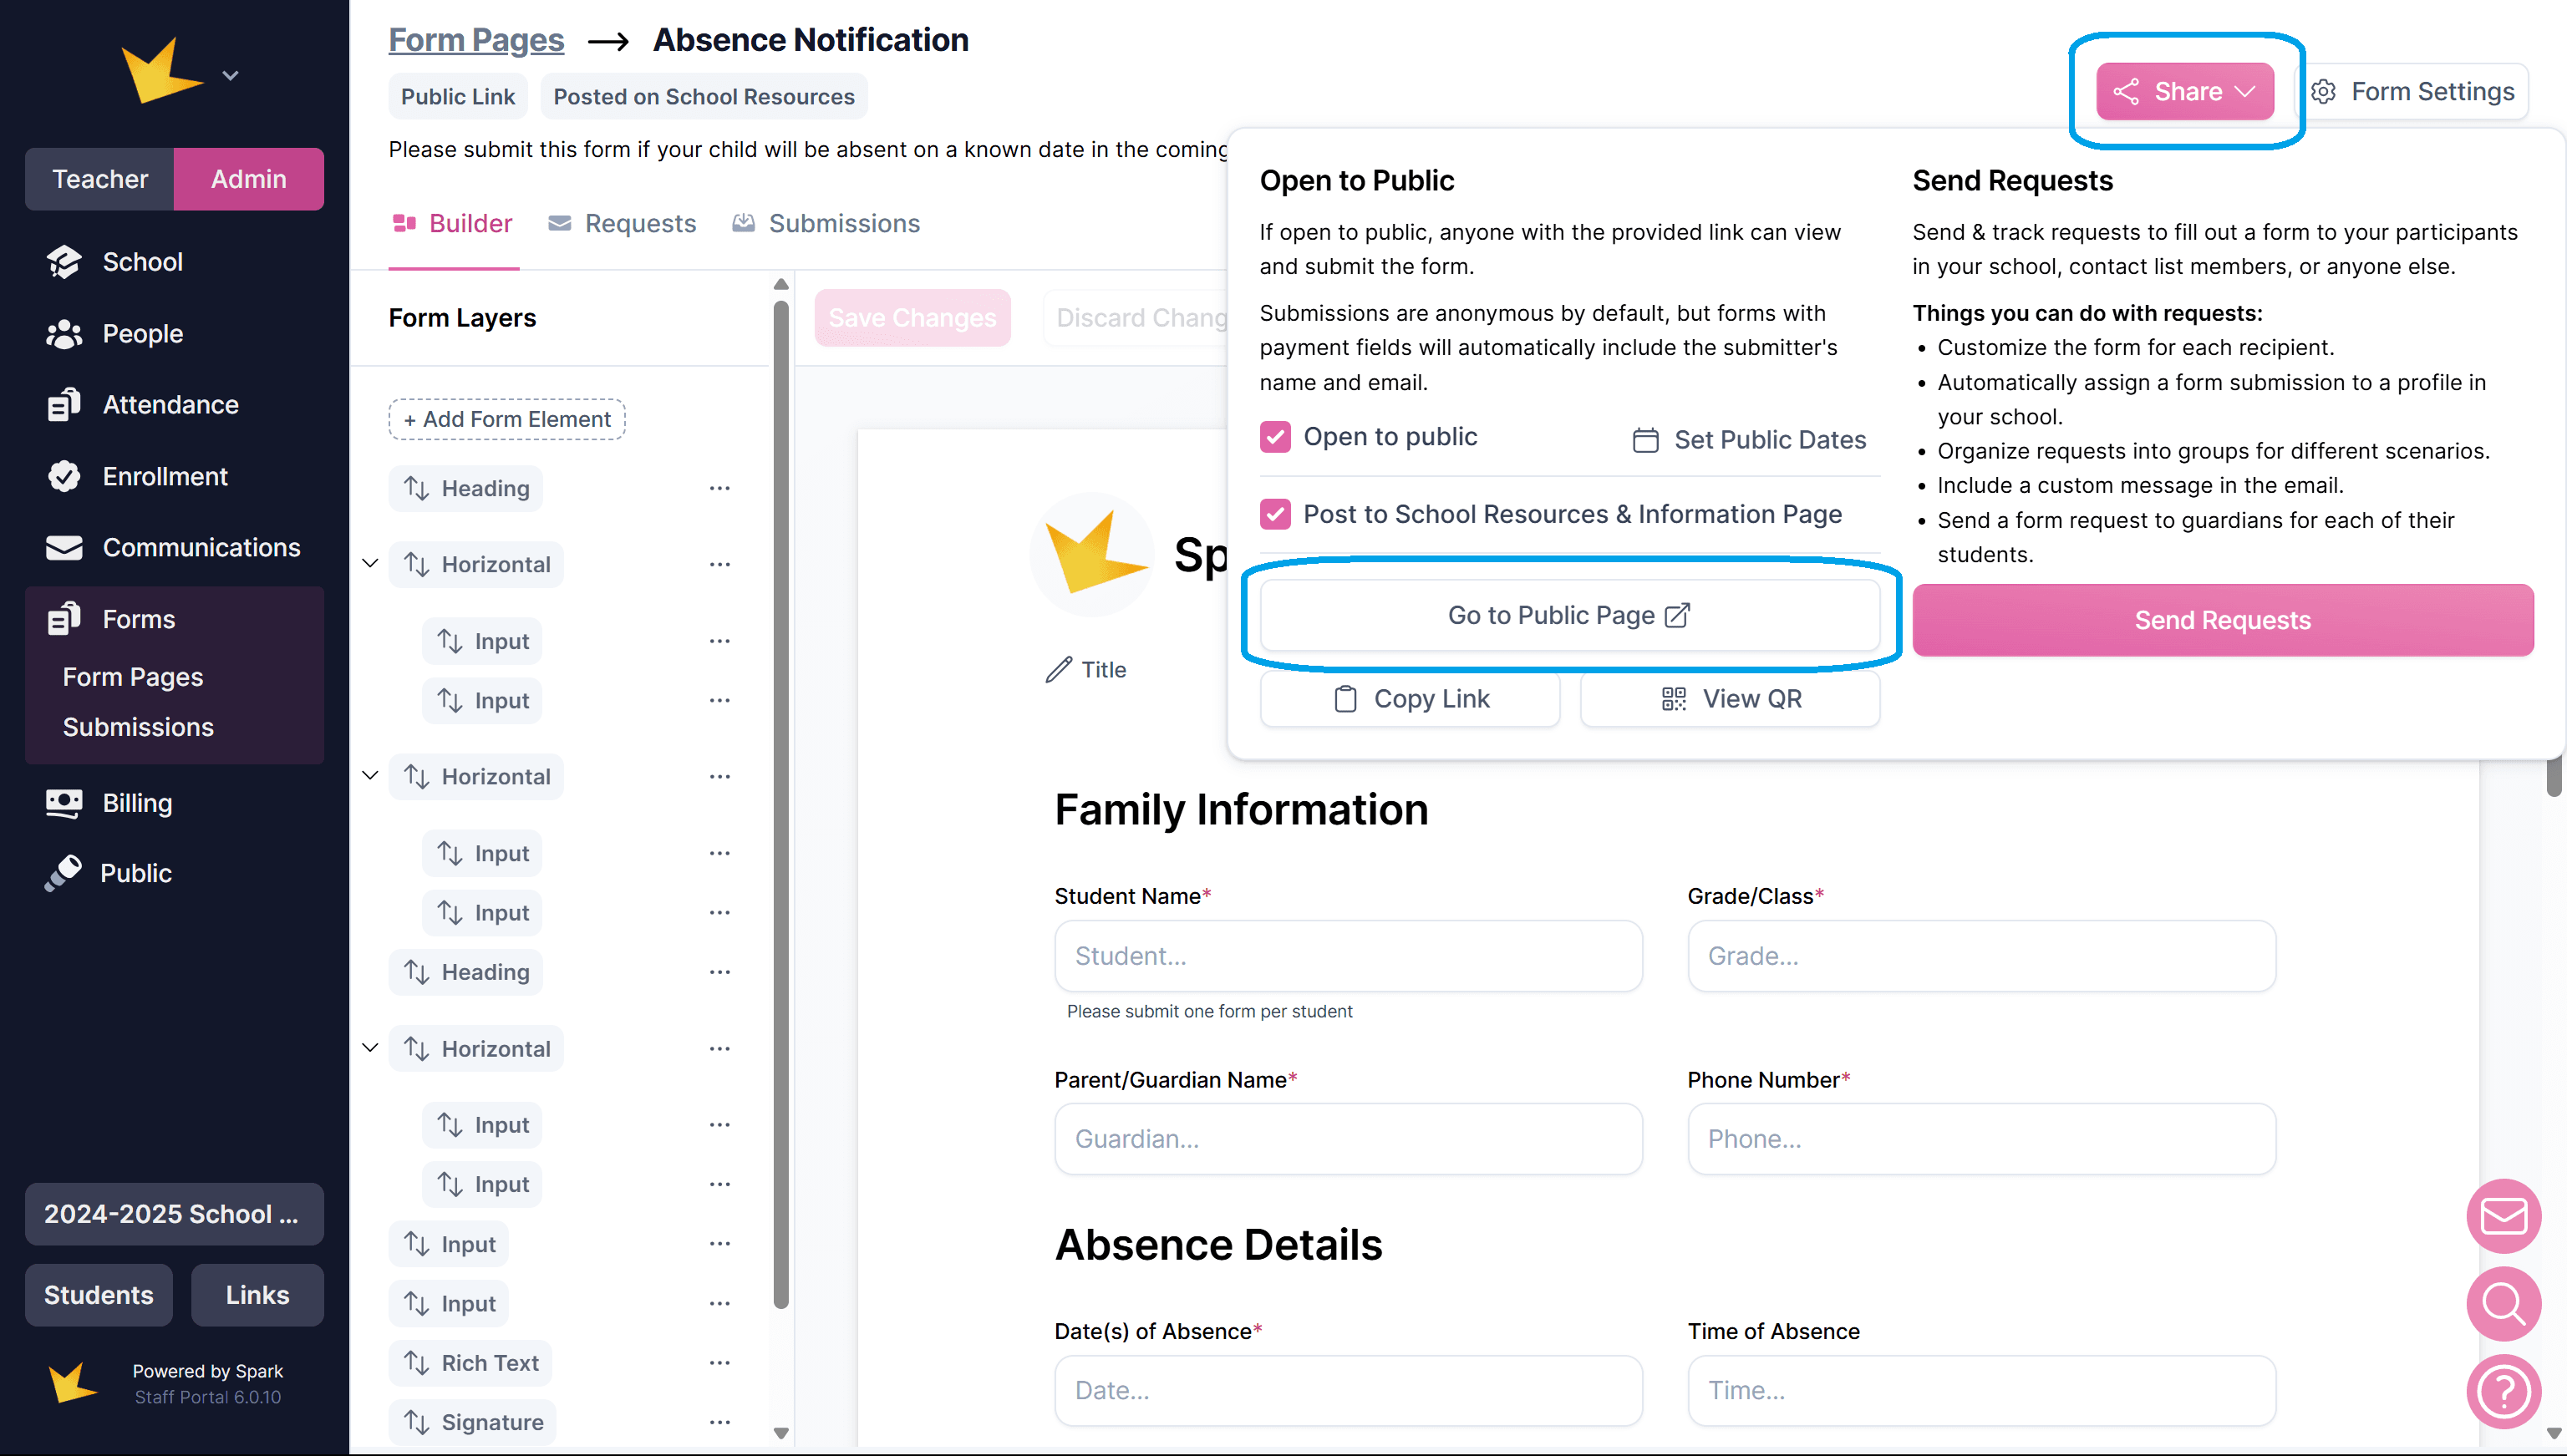The width and height of the screenshot is (2567, 1456).
Task: Open three-dot menu for Signature layer
Action: click(x=719, y=1422)
